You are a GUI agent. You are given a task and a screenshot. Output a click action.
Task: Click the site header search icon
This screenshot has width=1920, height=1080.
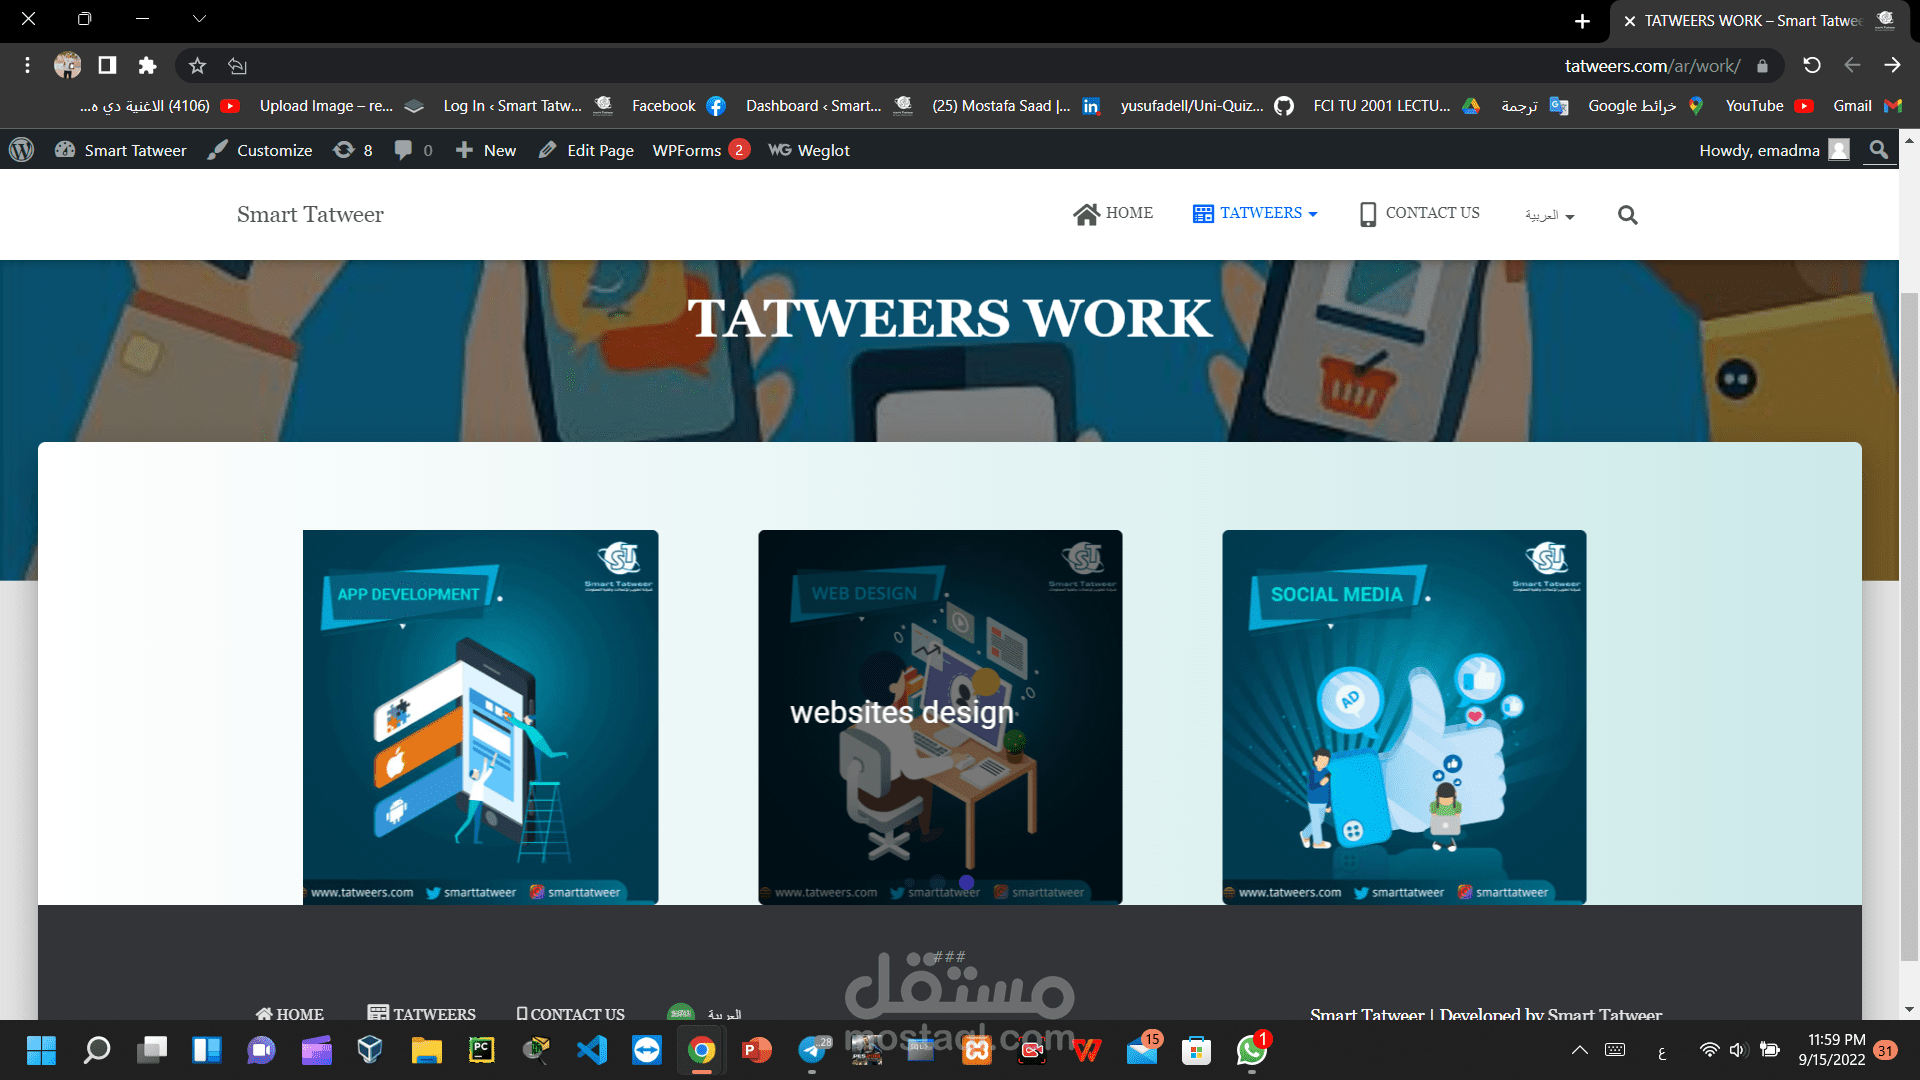pyautogui.click(x=1627, y=214)
